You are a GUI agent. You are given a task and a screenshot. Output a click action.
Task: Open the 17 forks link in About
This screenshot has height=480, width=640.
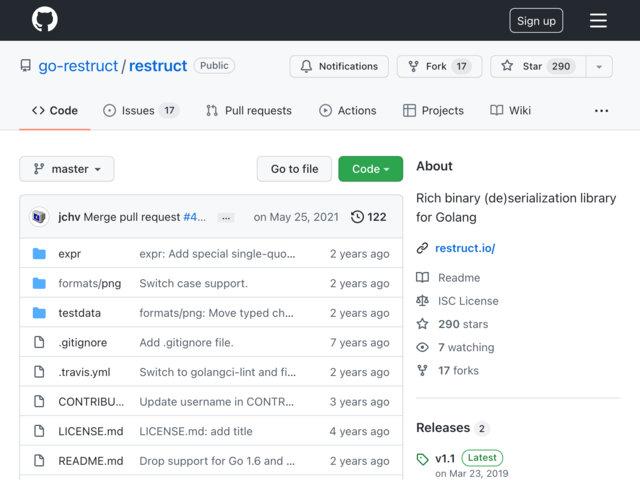(458, 371)
